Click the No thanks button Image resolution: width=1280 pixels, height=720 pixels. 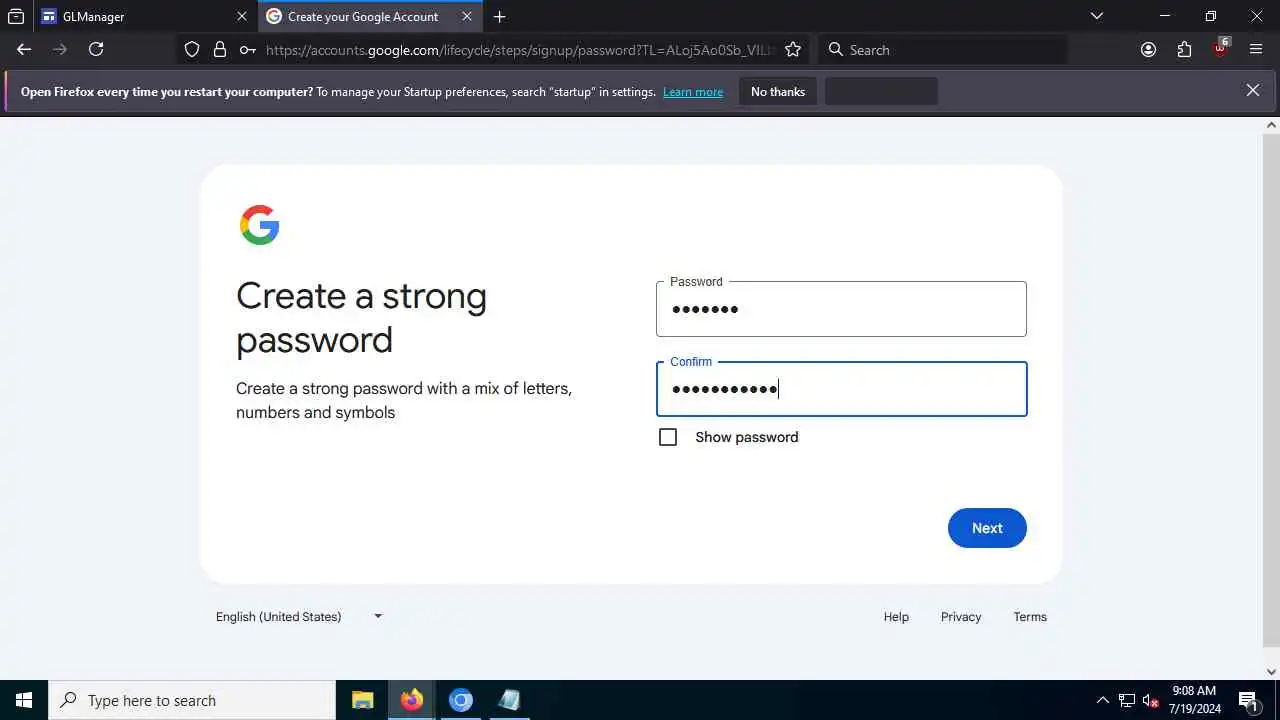(x=778, y=91)
